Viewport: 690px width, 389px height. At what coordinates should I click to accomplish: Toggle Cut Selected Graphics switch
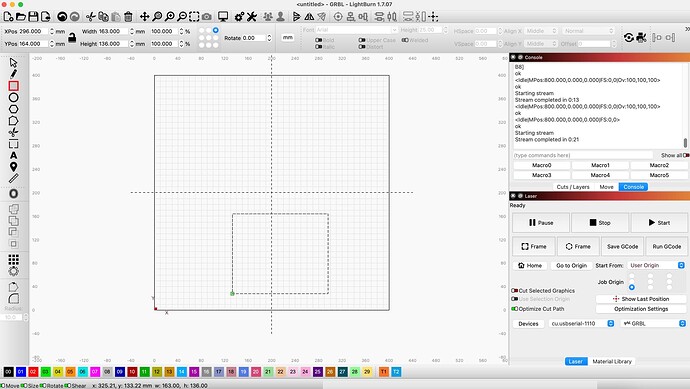point(514,290)
